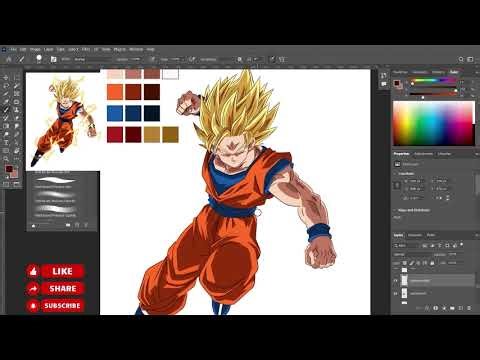Switch to the Paths tab
This screenshot has width=480, height=360.
click(431, 235)
